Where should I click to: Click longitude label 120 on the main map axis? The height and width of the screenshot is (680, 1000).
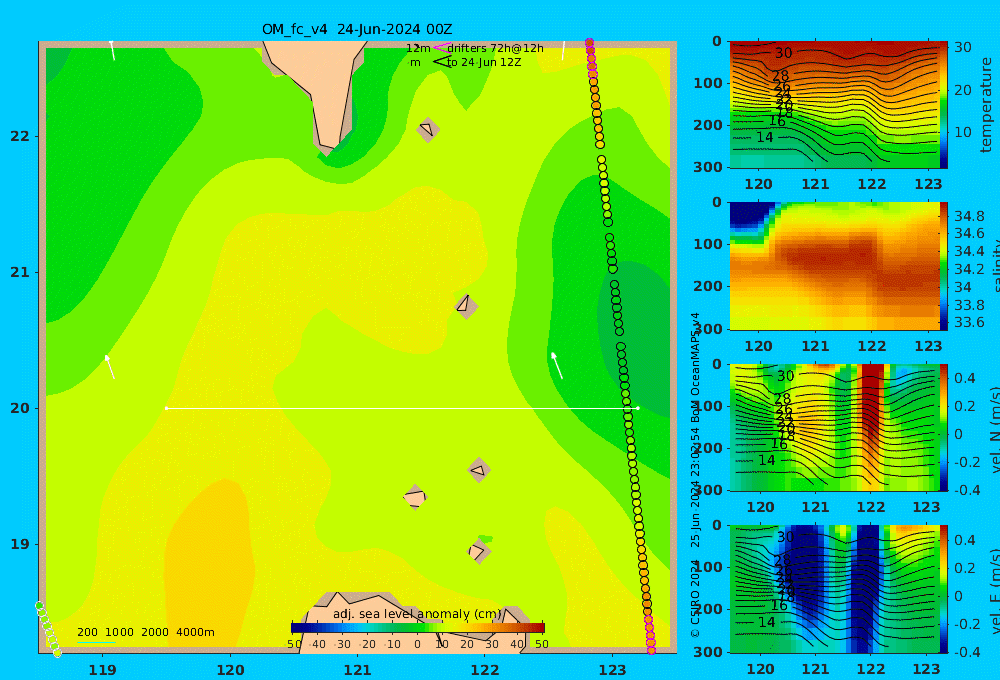230,670
